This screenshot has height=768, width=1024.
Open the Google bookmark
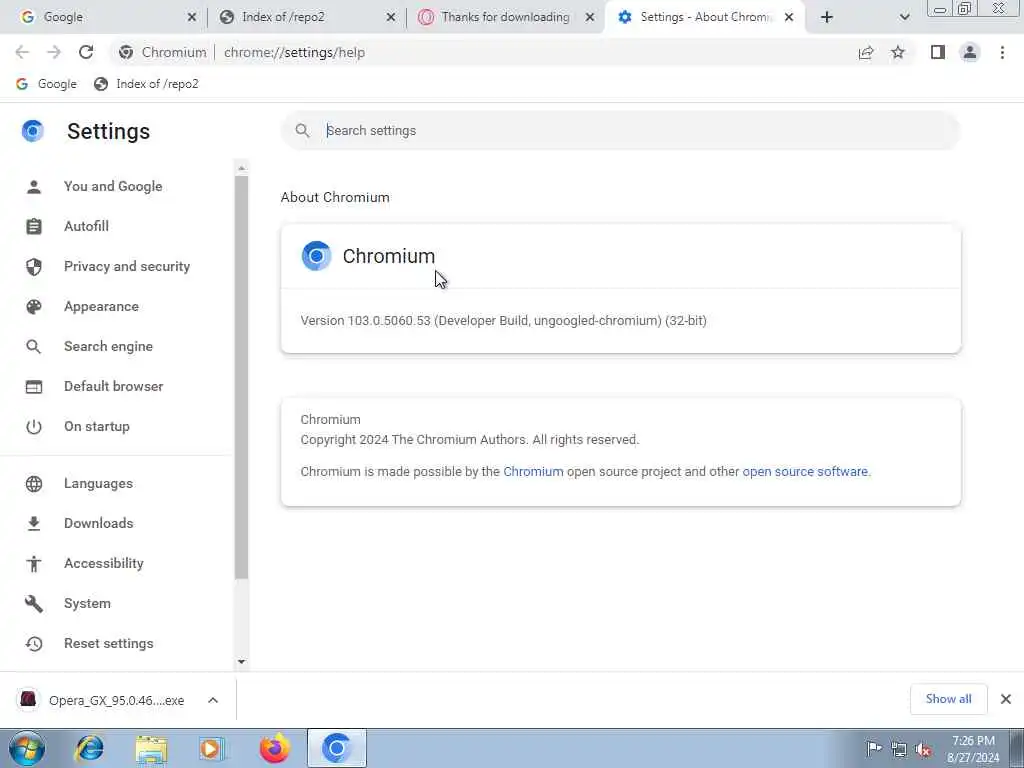(46, 84)
